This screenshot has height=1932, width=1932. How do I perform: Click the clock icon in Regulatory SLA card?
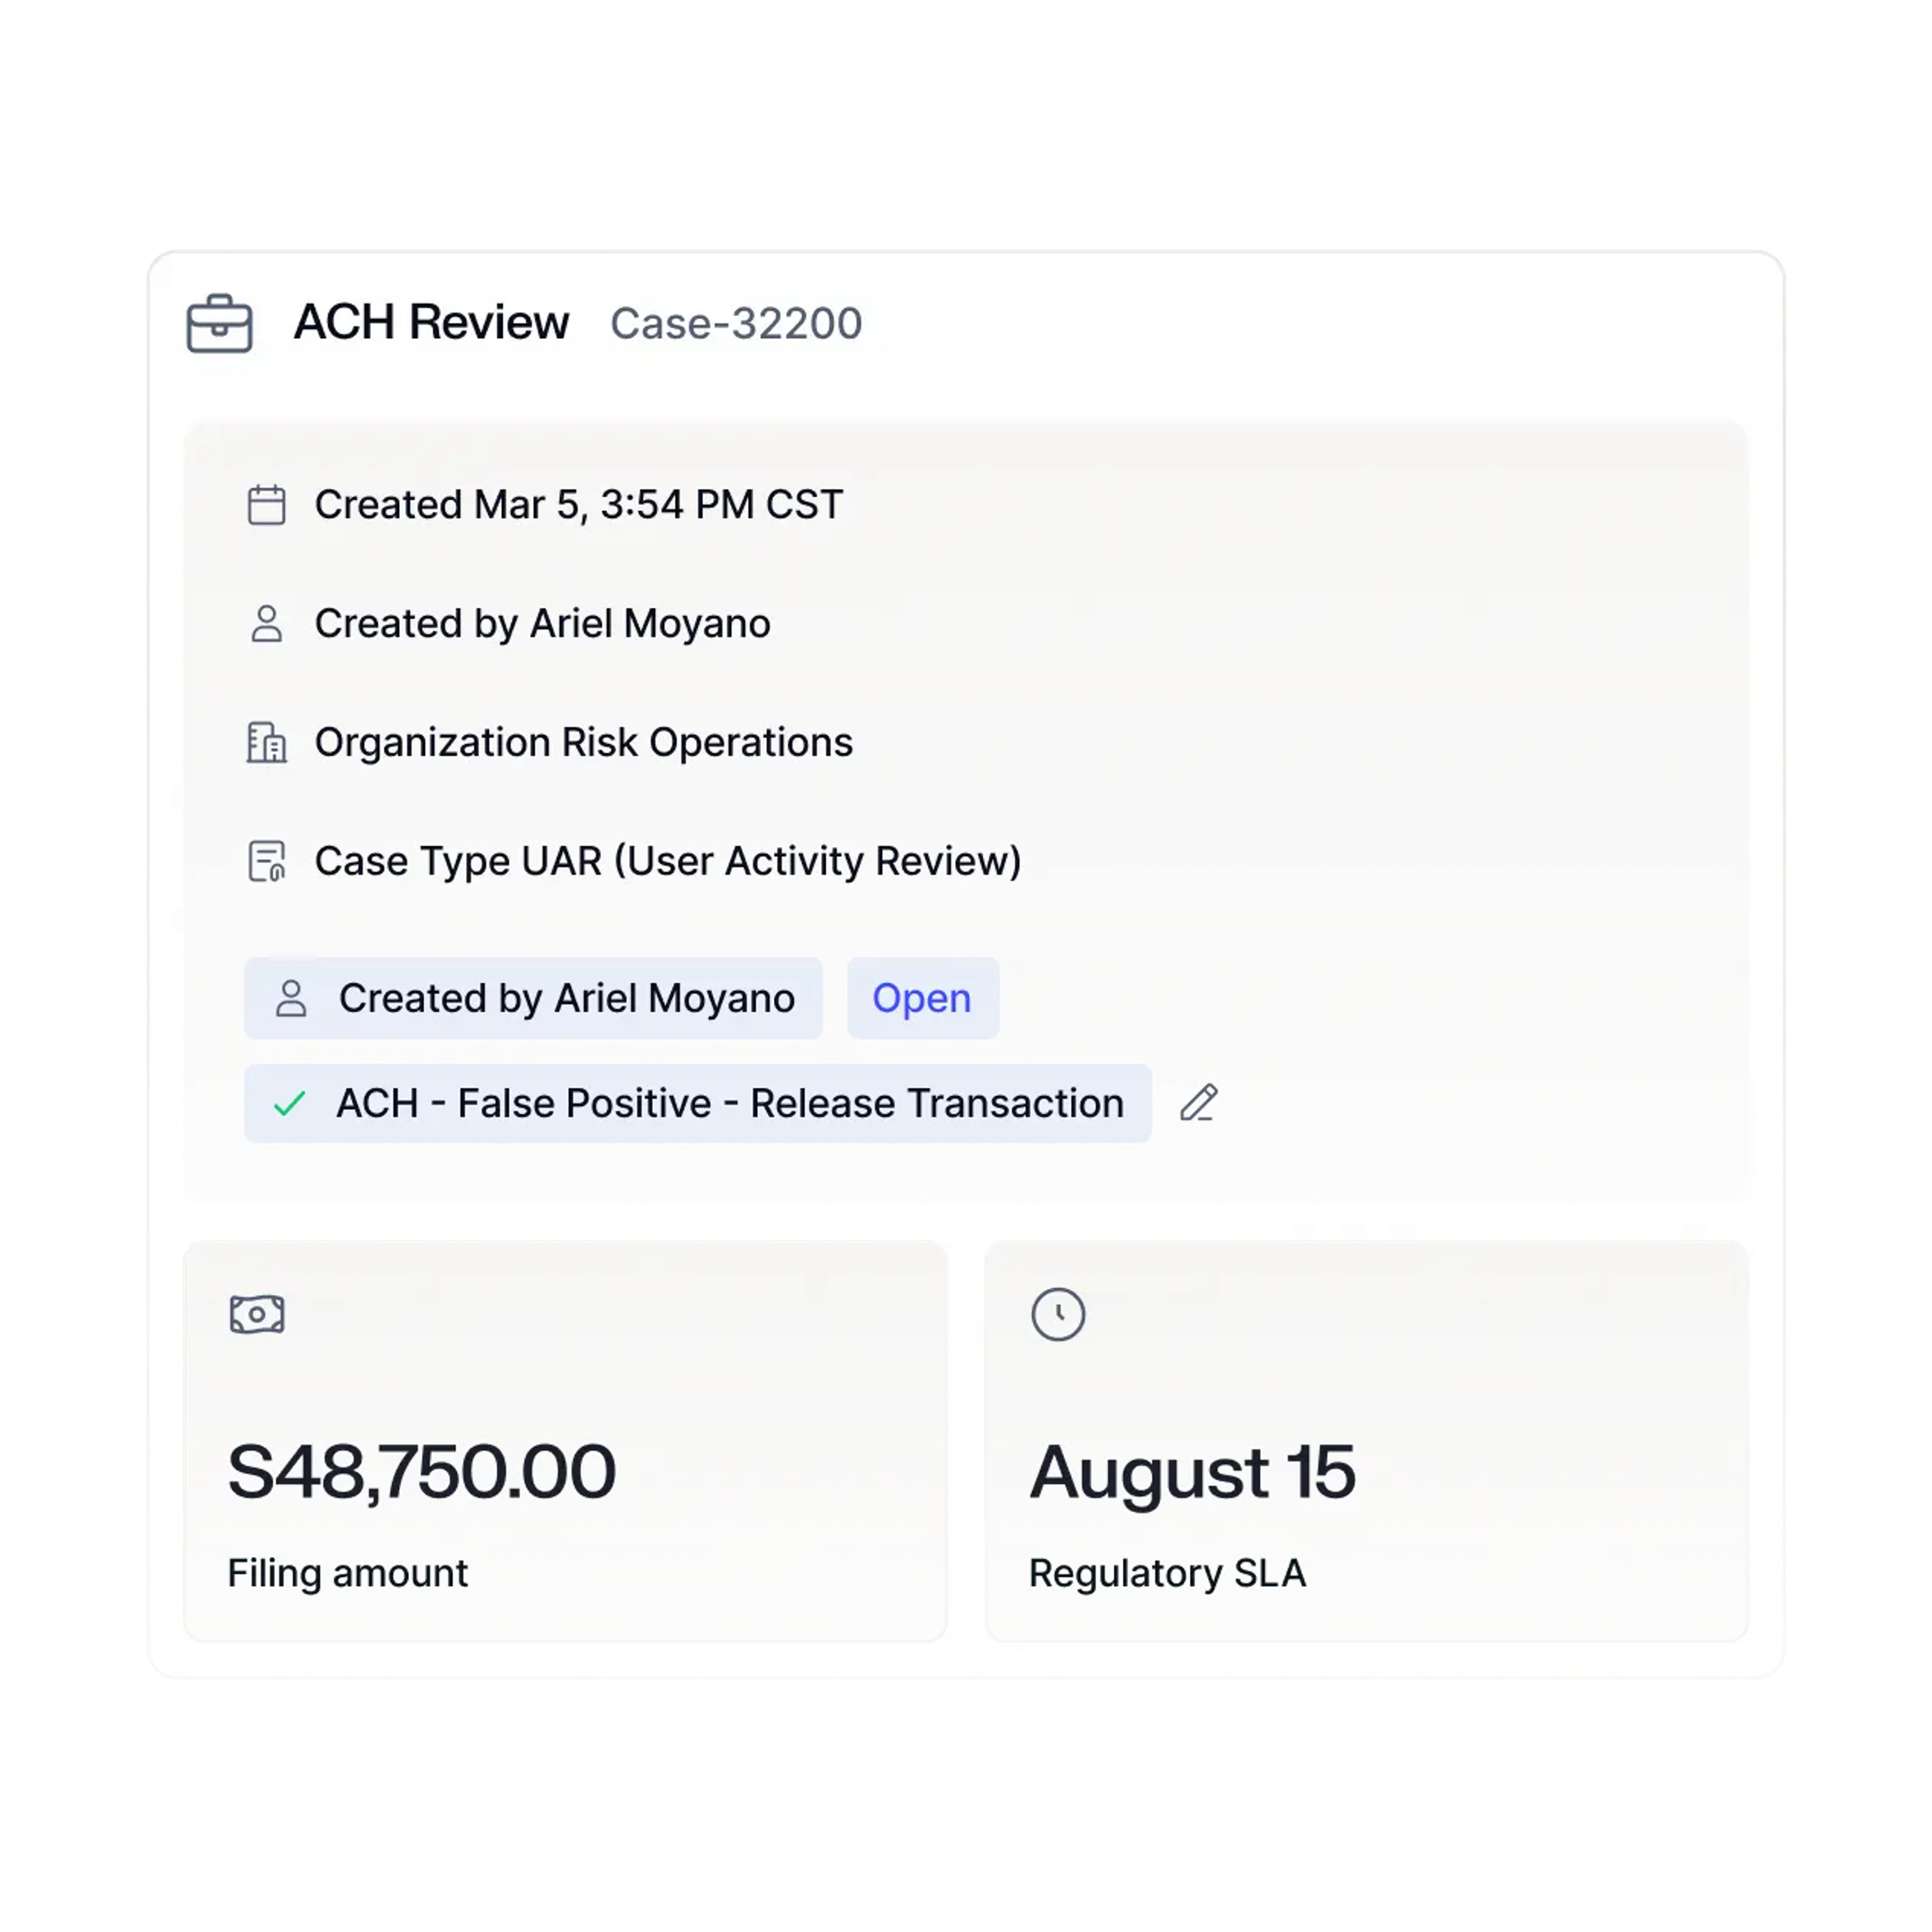click(1058, 1314)
